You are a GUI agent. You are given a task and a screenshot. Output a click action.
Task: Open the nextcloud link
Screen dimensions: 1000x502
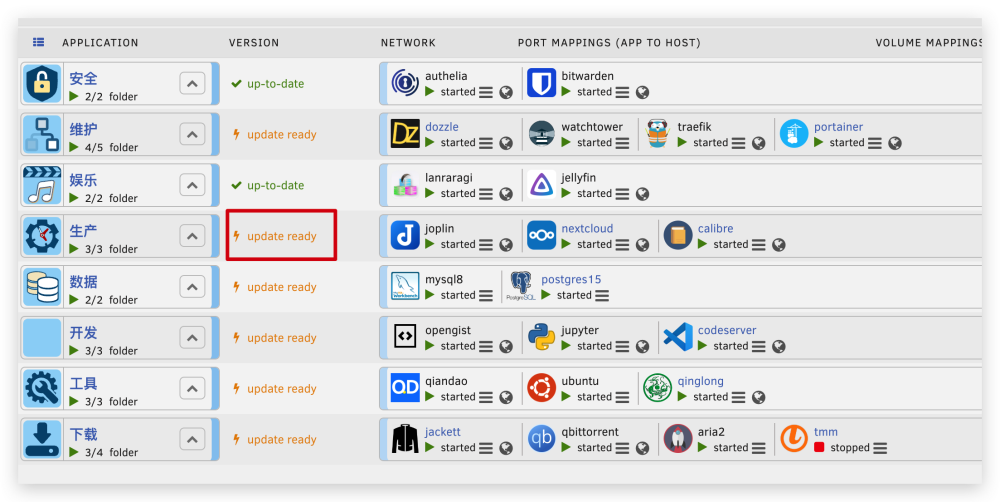coord(587,228)
